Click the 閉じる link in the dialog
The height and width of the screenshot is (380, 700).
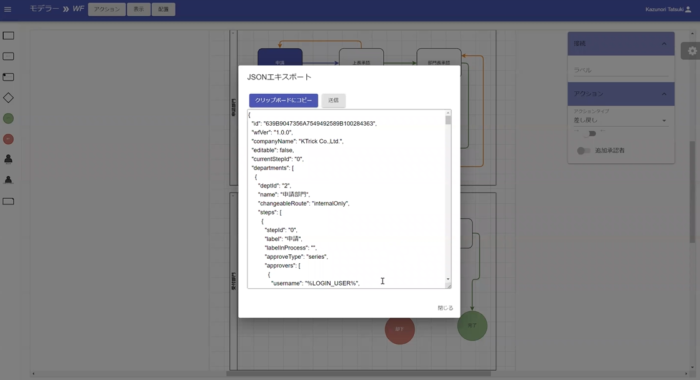tap(445, 308)
